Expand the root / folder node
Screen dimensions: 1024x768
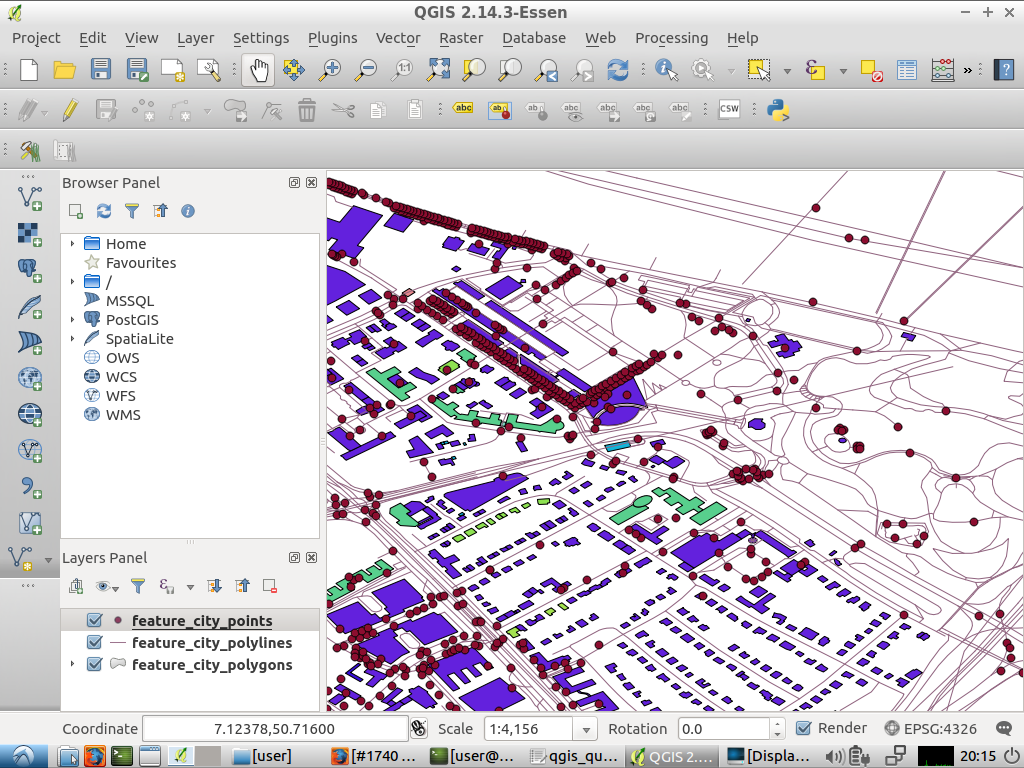[x=72, y=281]
